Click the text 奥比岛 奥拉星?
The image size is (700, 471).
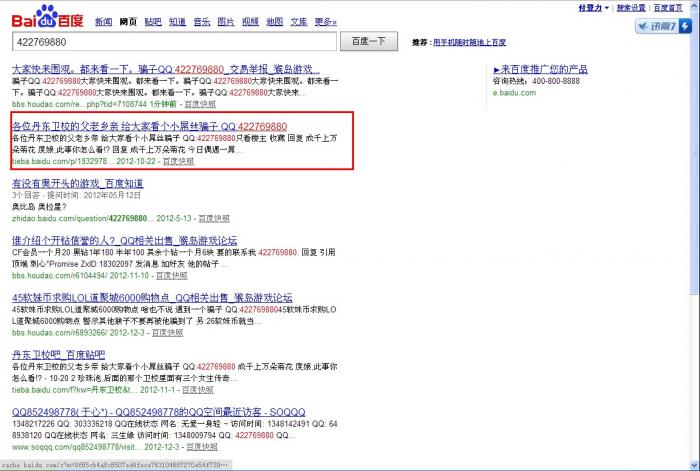point(39,207)
